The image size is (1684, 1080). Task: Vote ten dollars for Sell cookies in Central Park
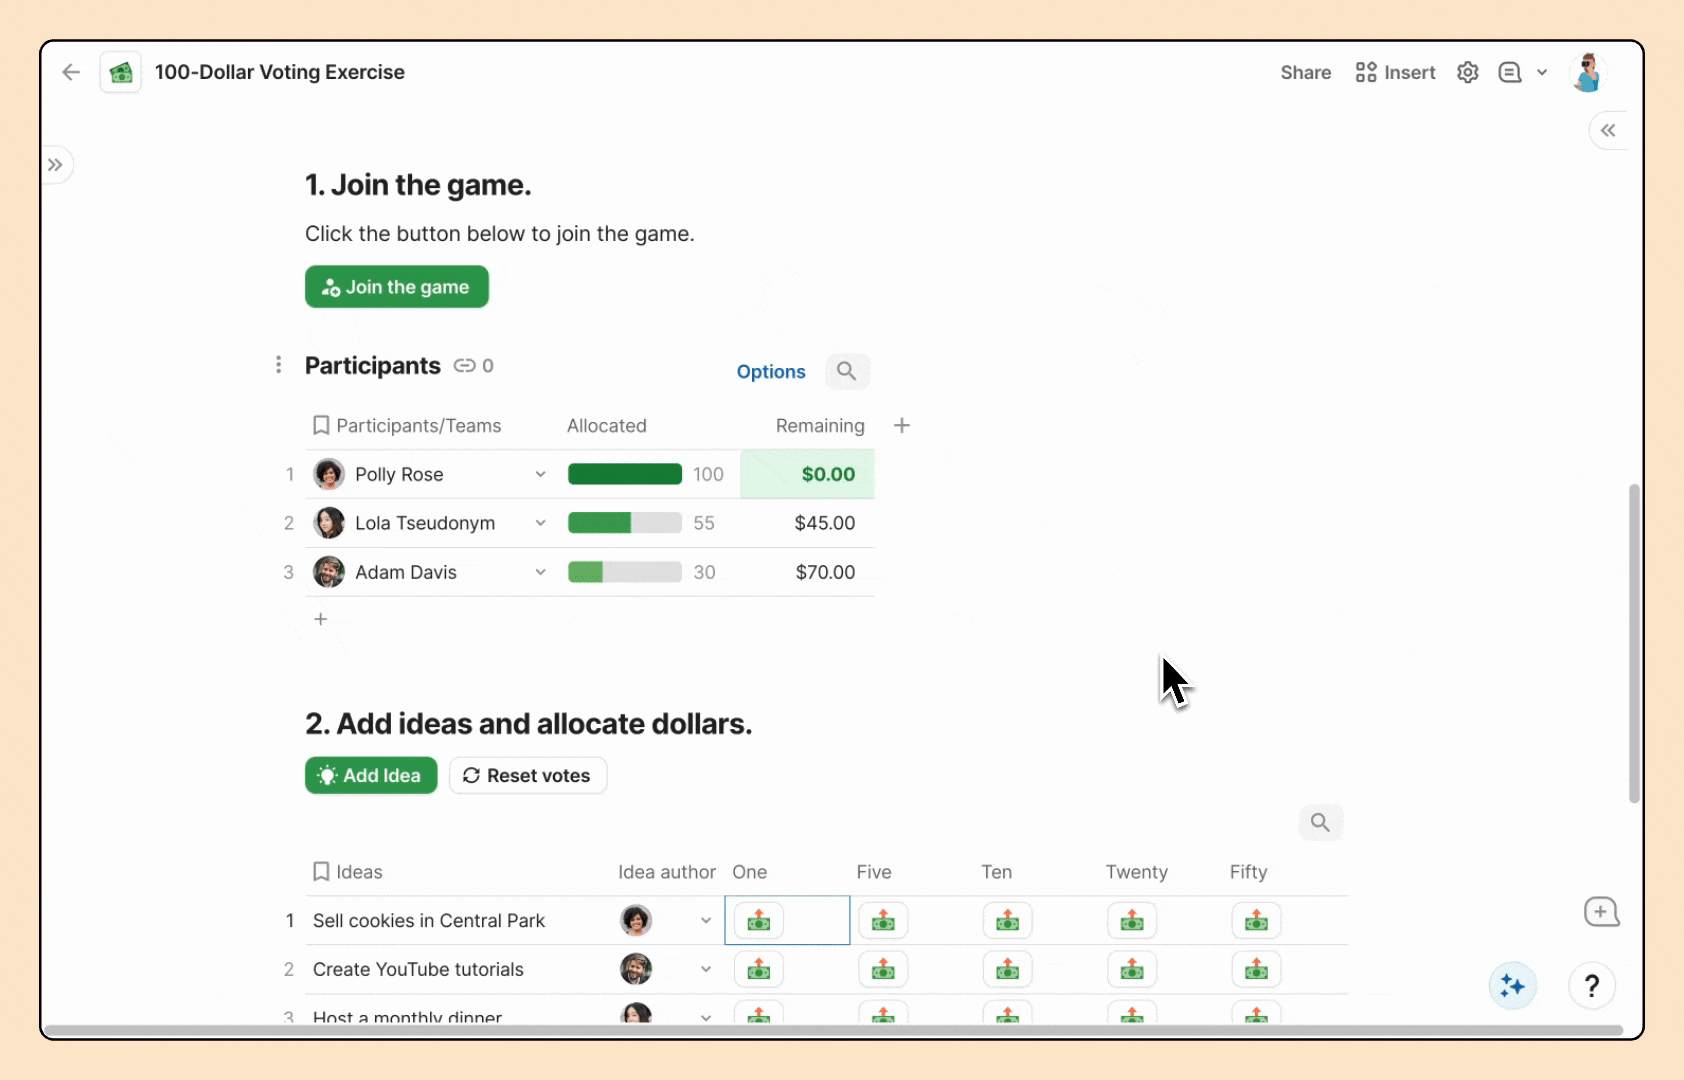(x=1008, y=921)
